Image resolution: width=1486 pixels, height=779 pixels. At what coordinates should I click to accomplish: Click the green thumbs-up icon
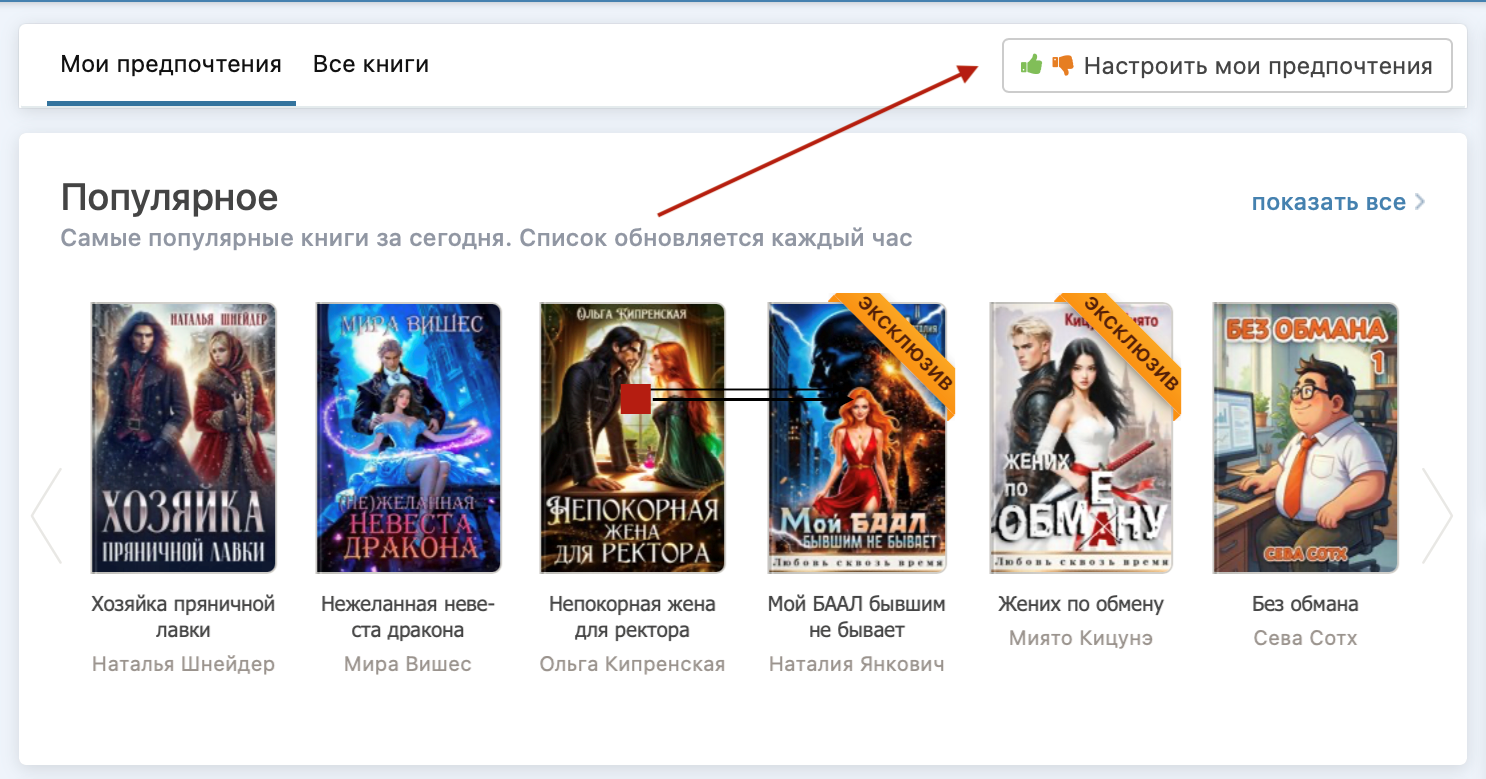pyautogui.click(x=1031, y=66)
